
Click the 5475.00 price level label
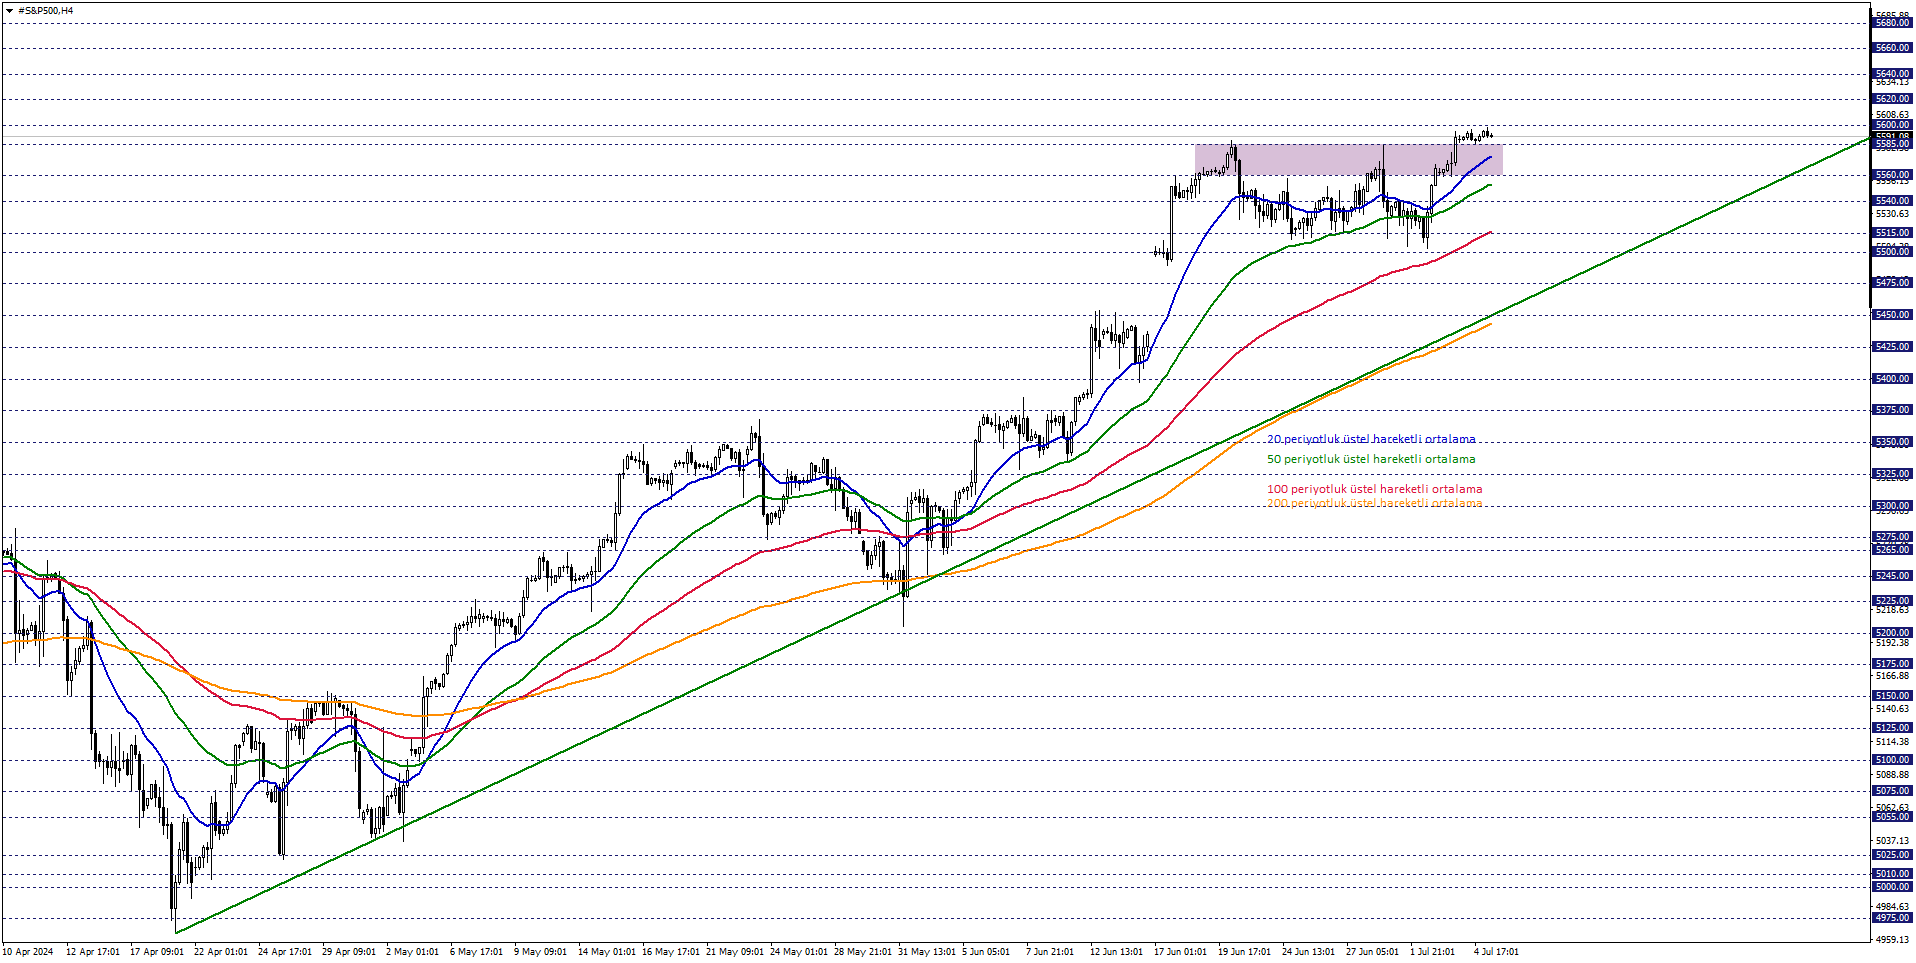[x=1892, y=283]
